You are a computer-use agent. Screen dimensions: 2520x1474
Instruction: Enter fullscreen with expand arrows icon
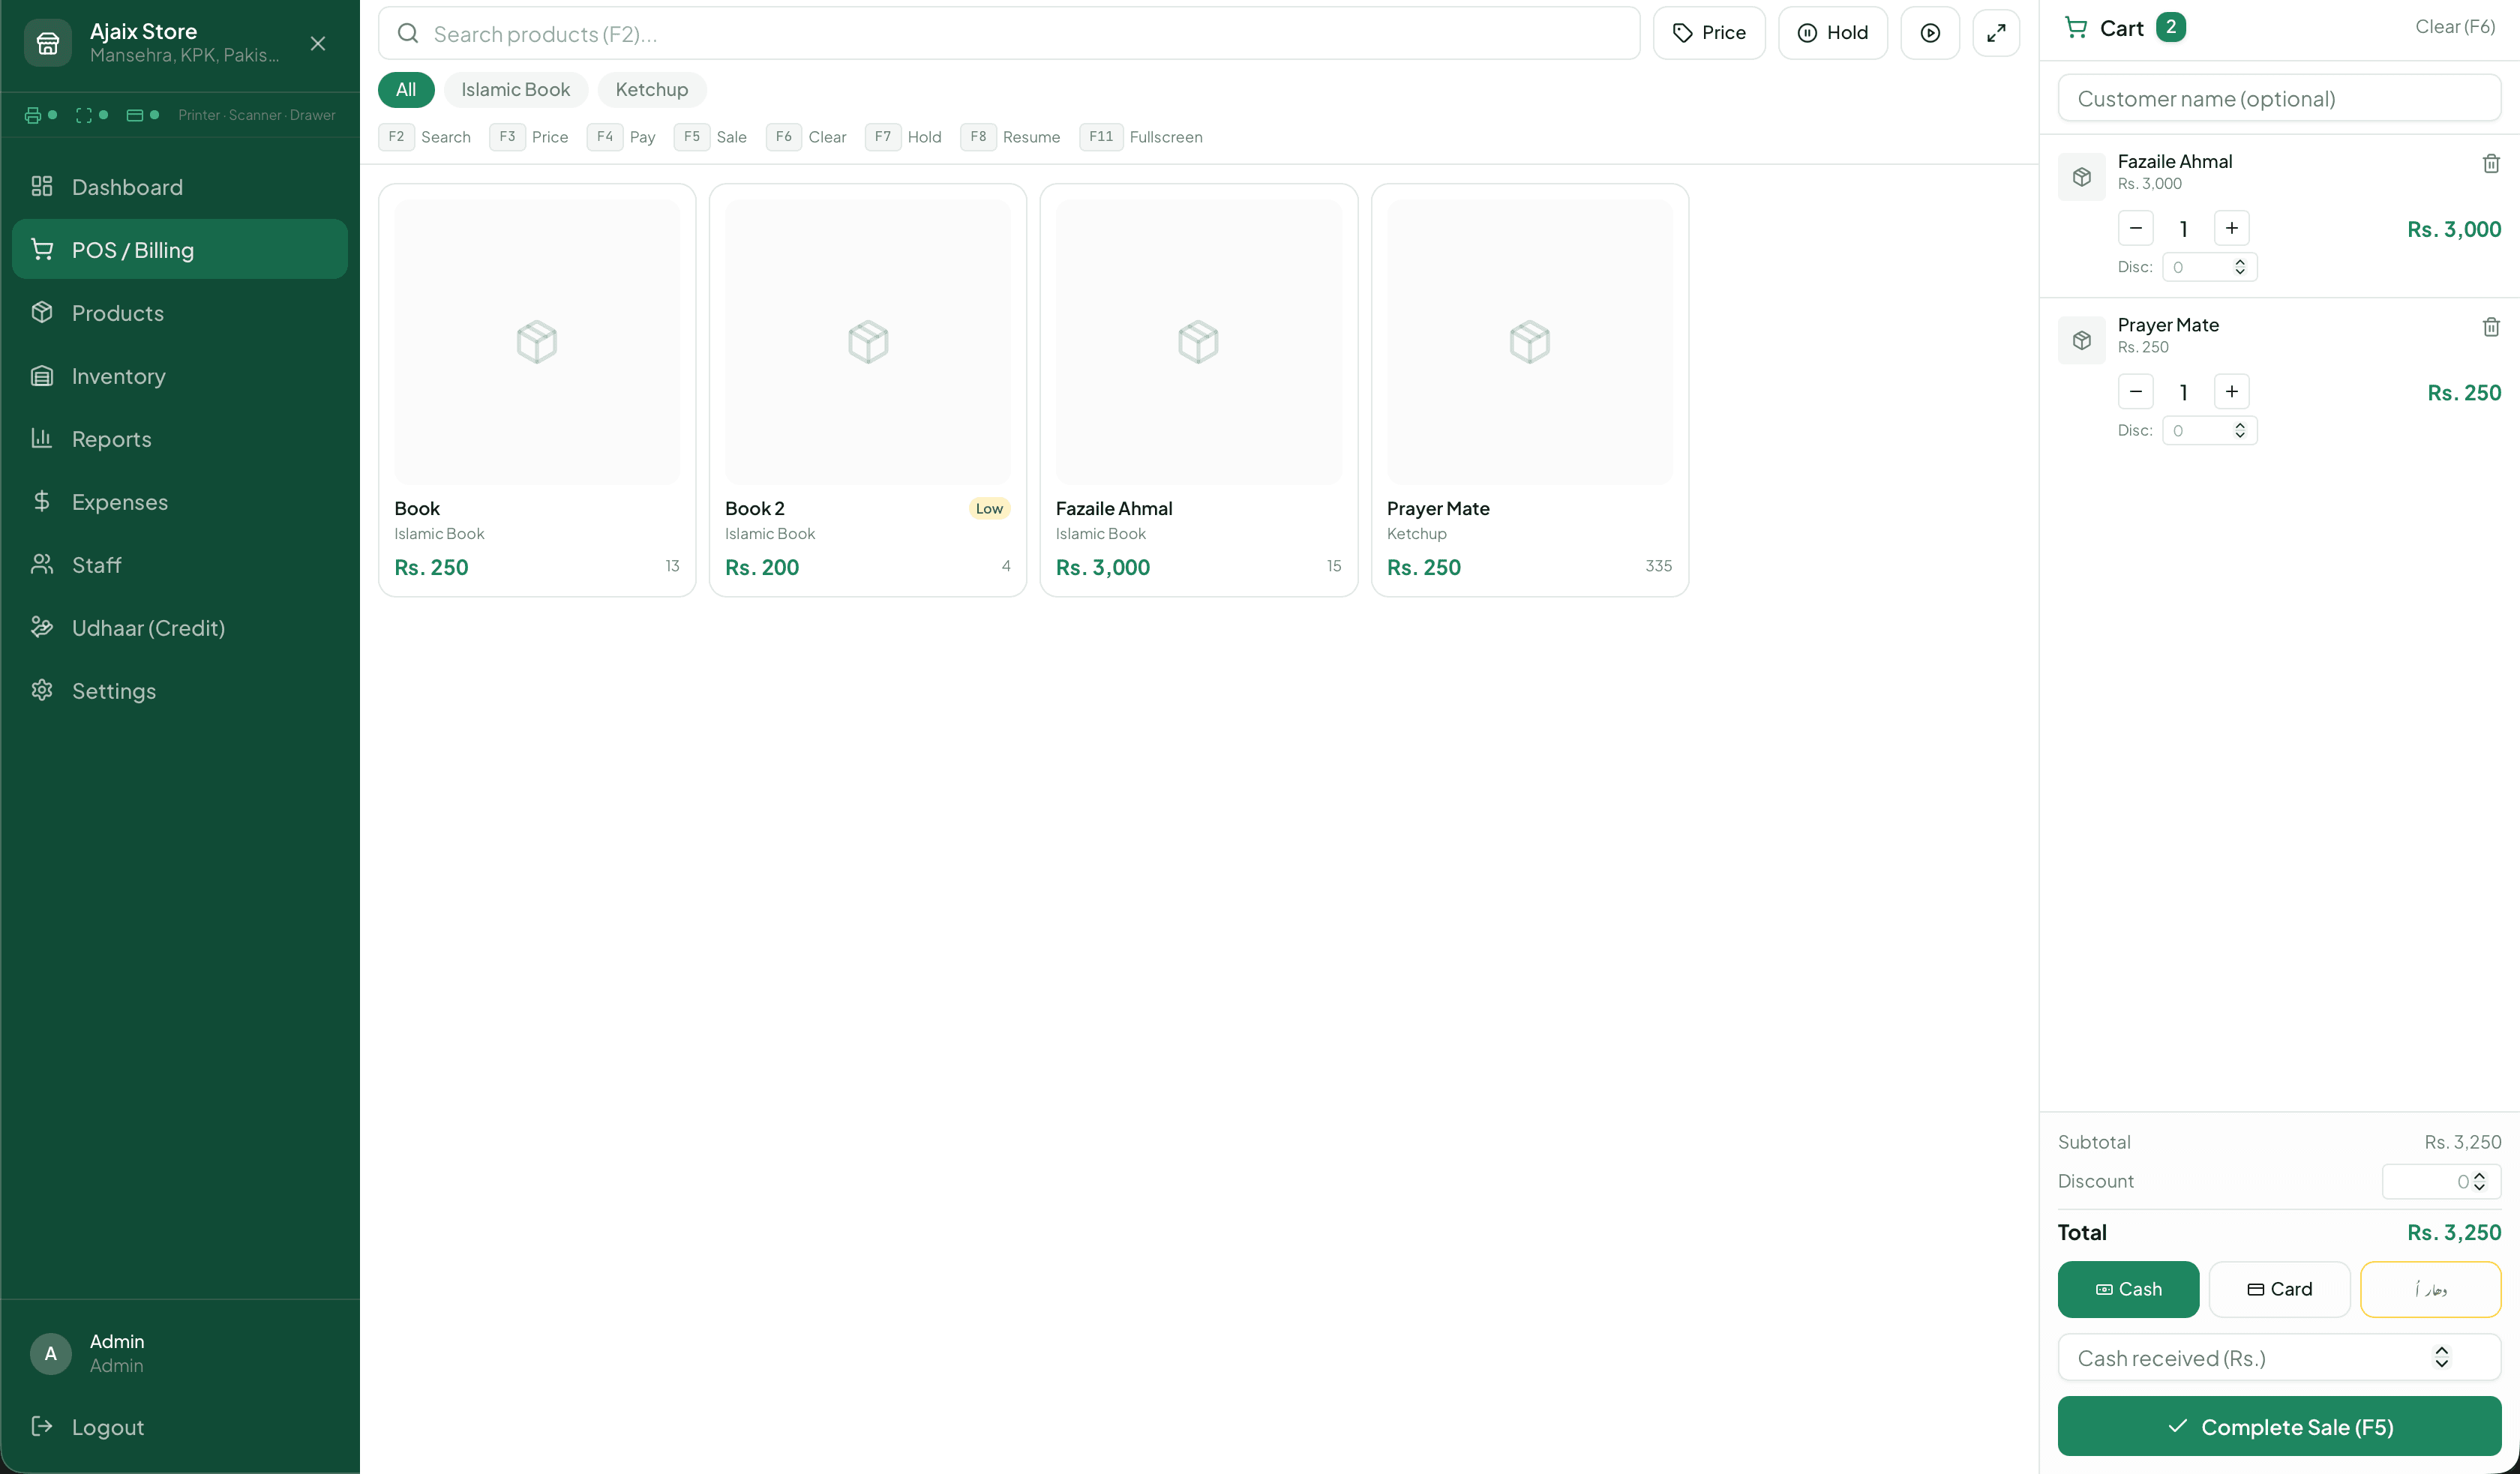(x=1995, y=33)
